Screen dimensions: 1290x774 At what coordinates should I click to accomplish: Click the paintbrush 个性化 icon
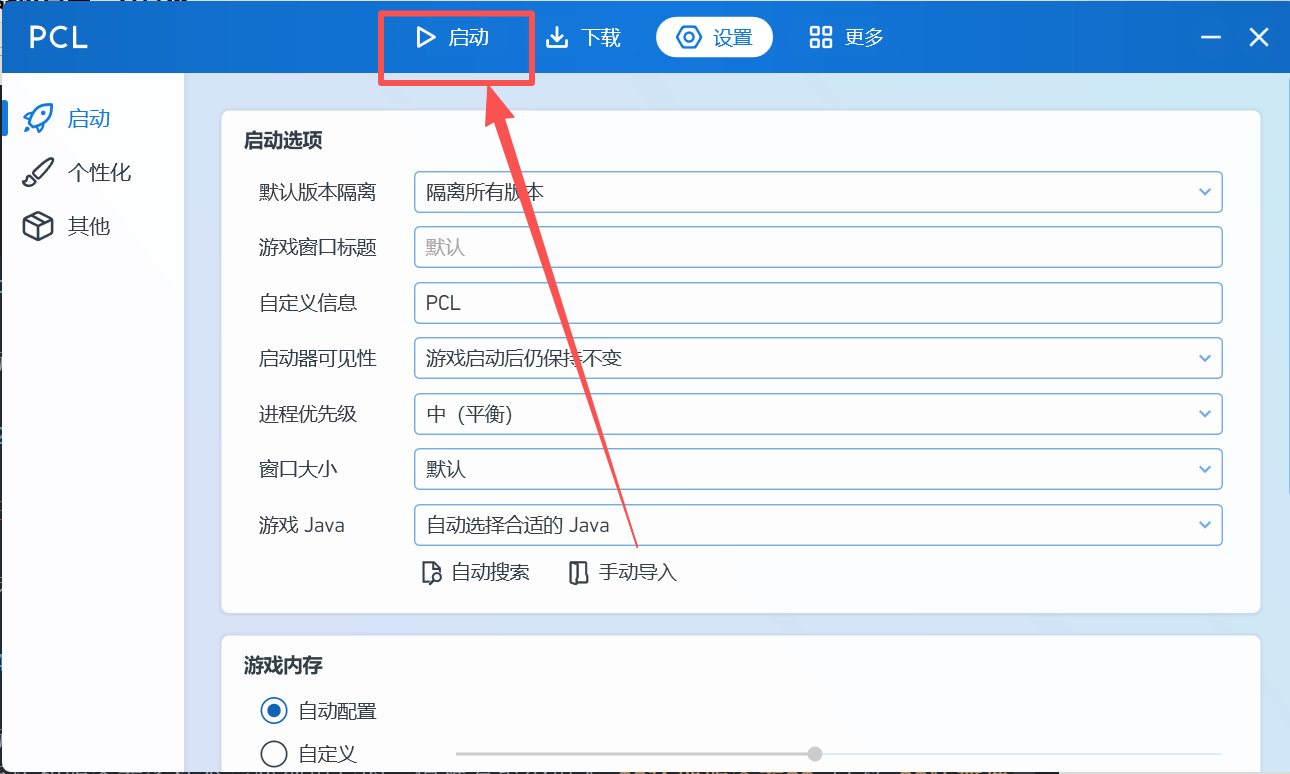click(x=38, y=172)
